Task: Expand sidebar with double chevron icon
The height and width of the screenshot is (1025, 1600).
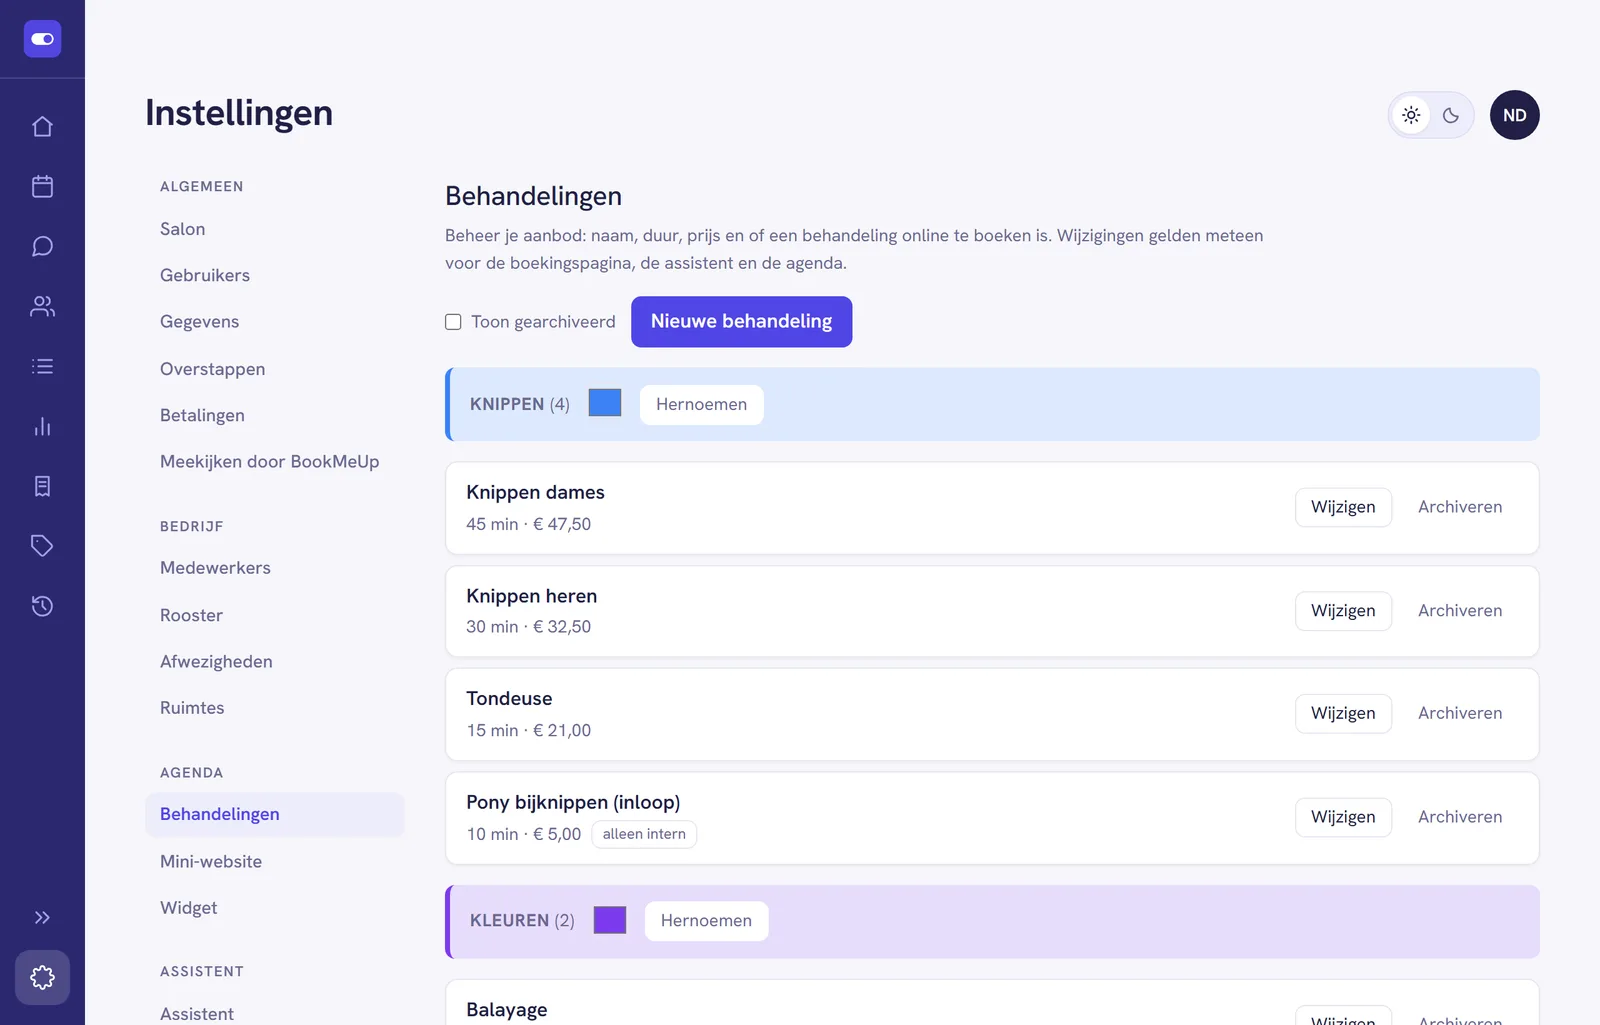Action: point(42,918)
